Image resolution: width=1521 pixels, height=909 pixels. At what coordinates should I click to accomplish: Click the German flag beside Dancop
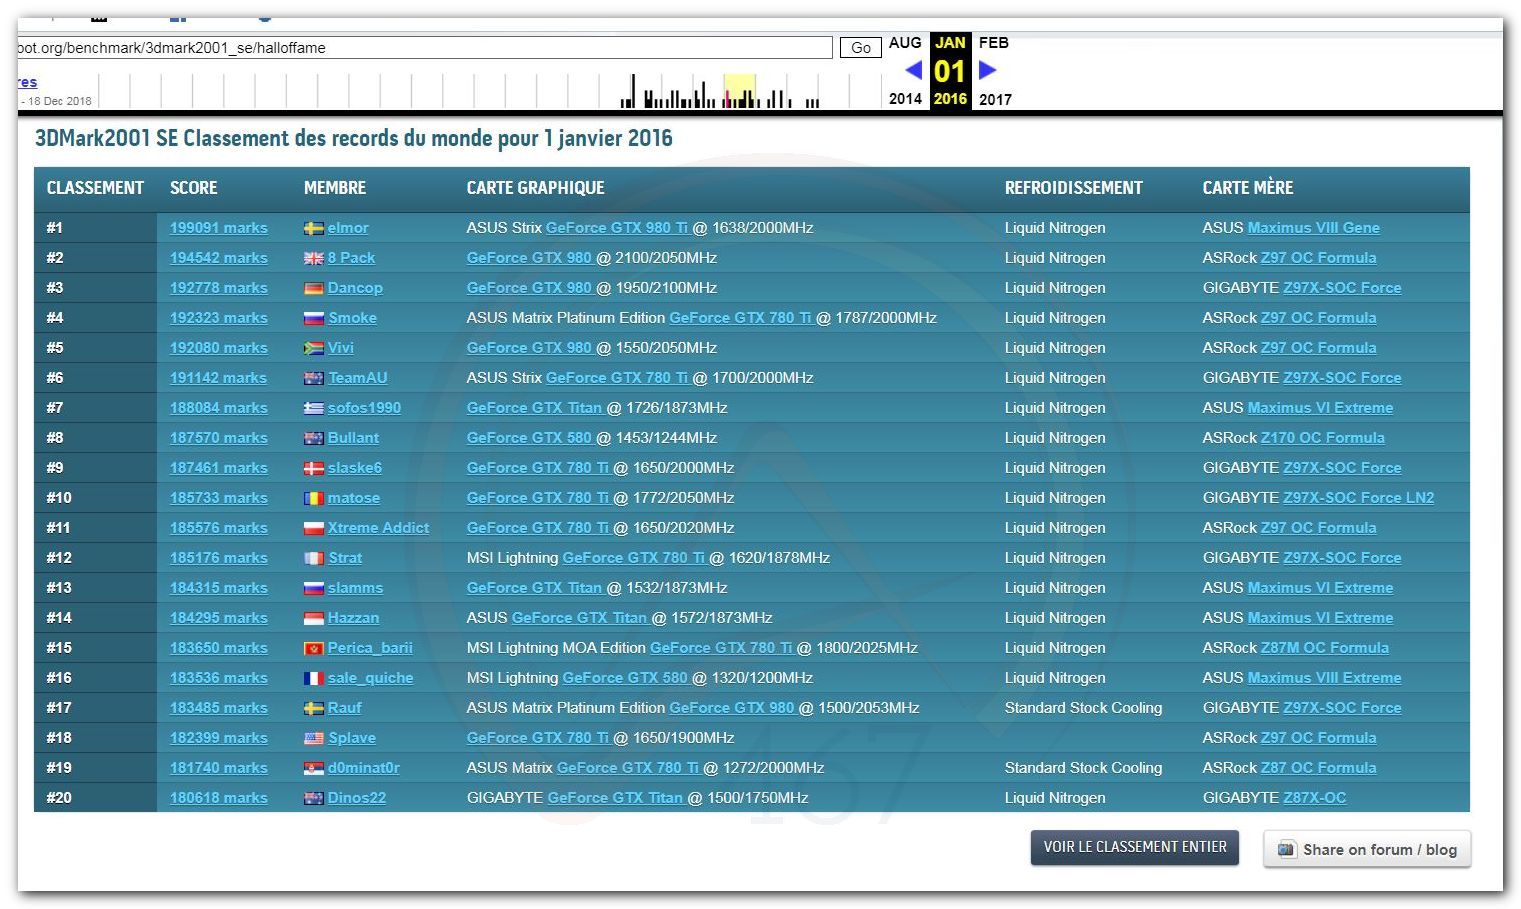pyautogui.click(x=313, y=288)
